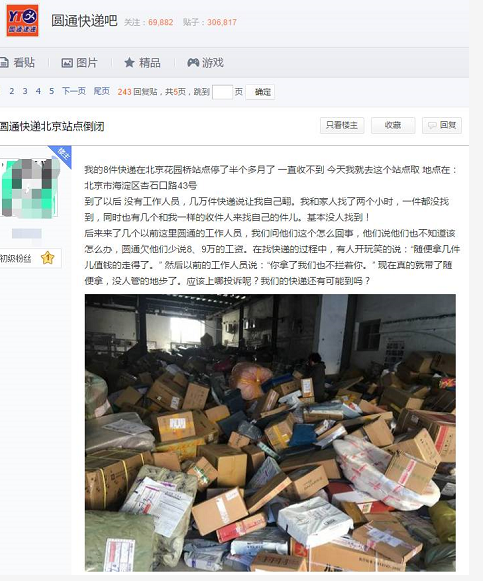This screenshot has height=581, width=483.
Task: Click the YTO Express forum logo
Action: tap(23, 21)
